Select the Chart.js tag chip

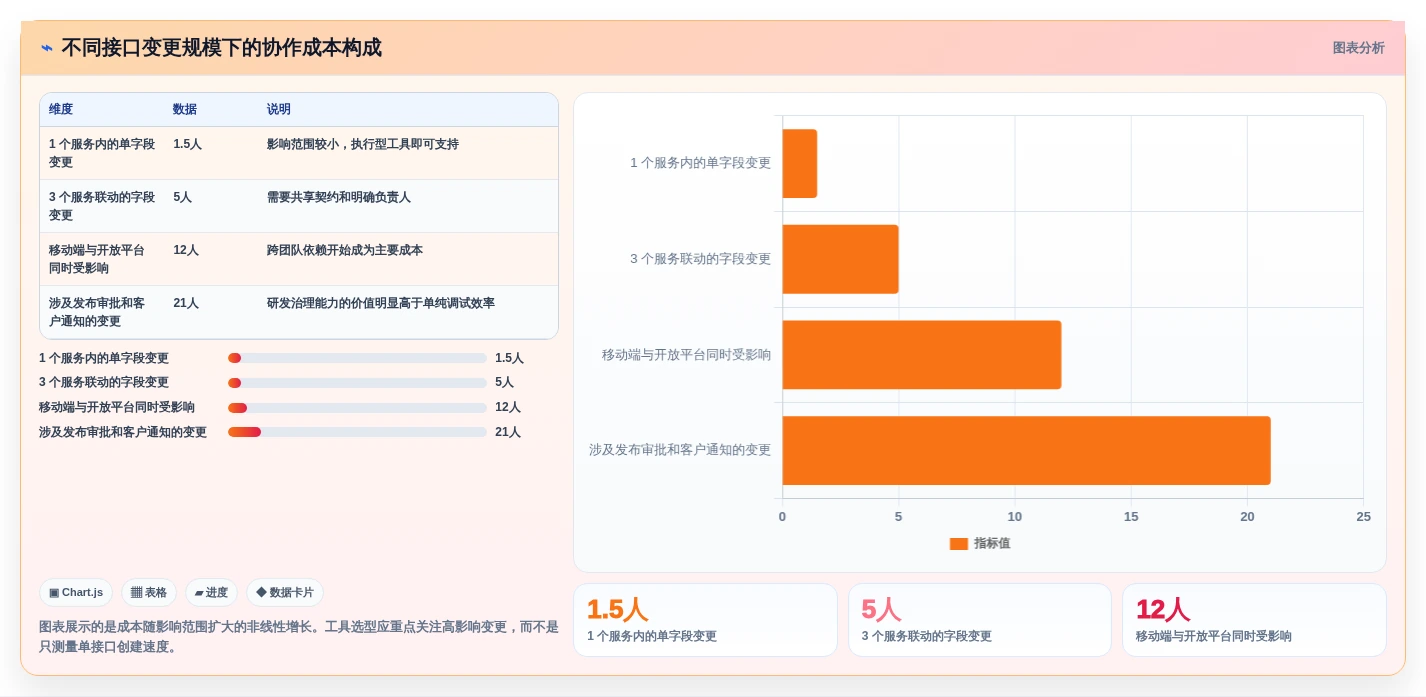[x=76, y=592]
